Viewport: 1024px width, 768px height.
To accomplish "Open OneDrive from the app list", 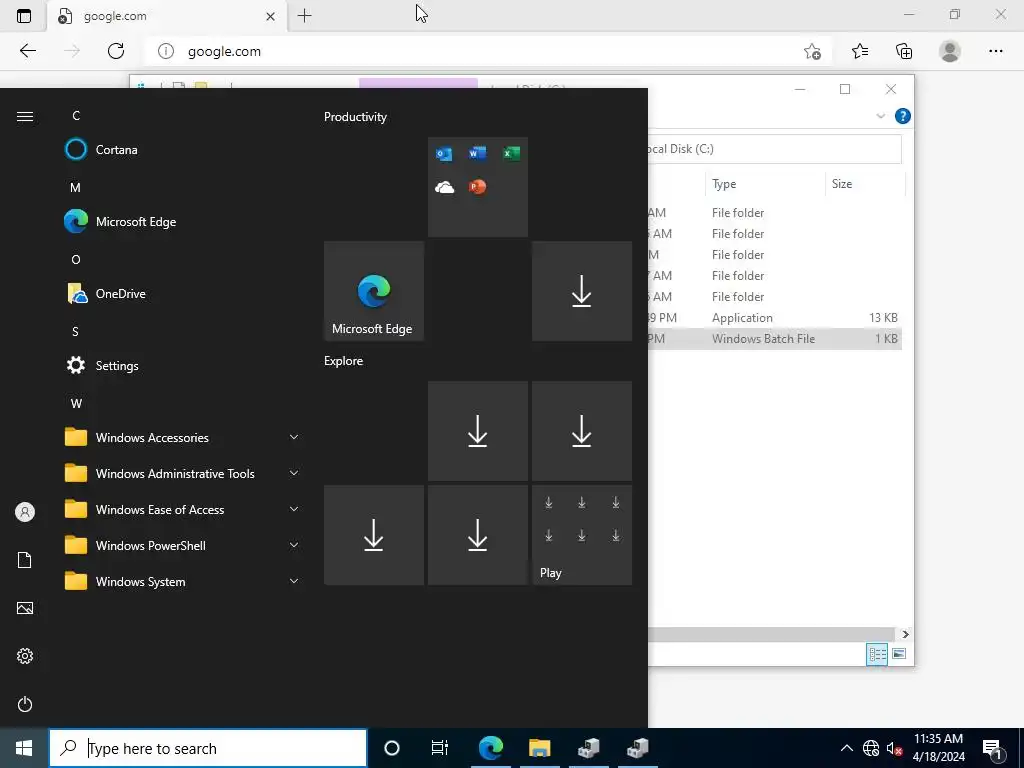I will click(183, 294).
